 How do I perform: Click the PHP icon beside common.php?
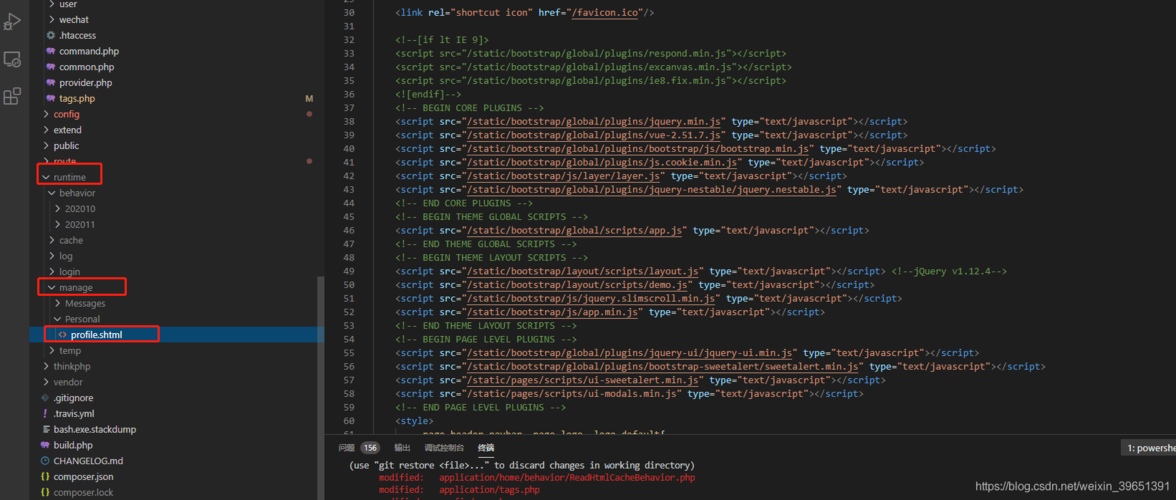(50, 67)
